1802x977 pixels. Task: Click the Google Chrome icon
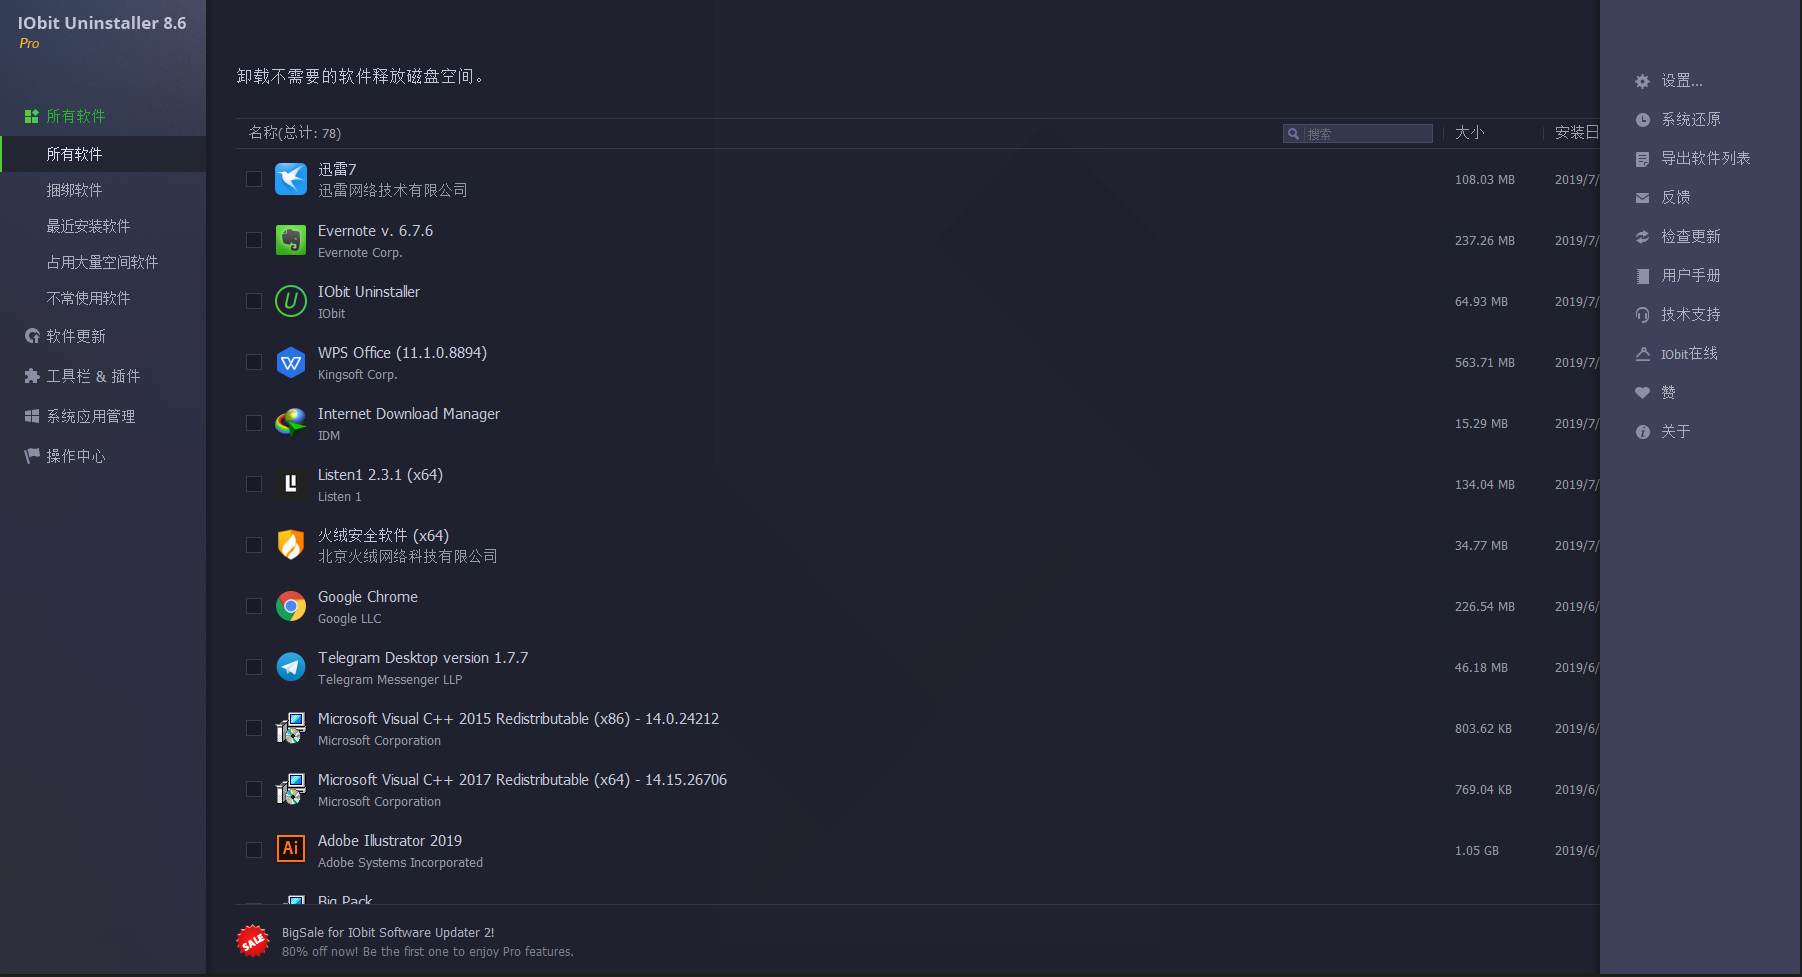(291, 606)
